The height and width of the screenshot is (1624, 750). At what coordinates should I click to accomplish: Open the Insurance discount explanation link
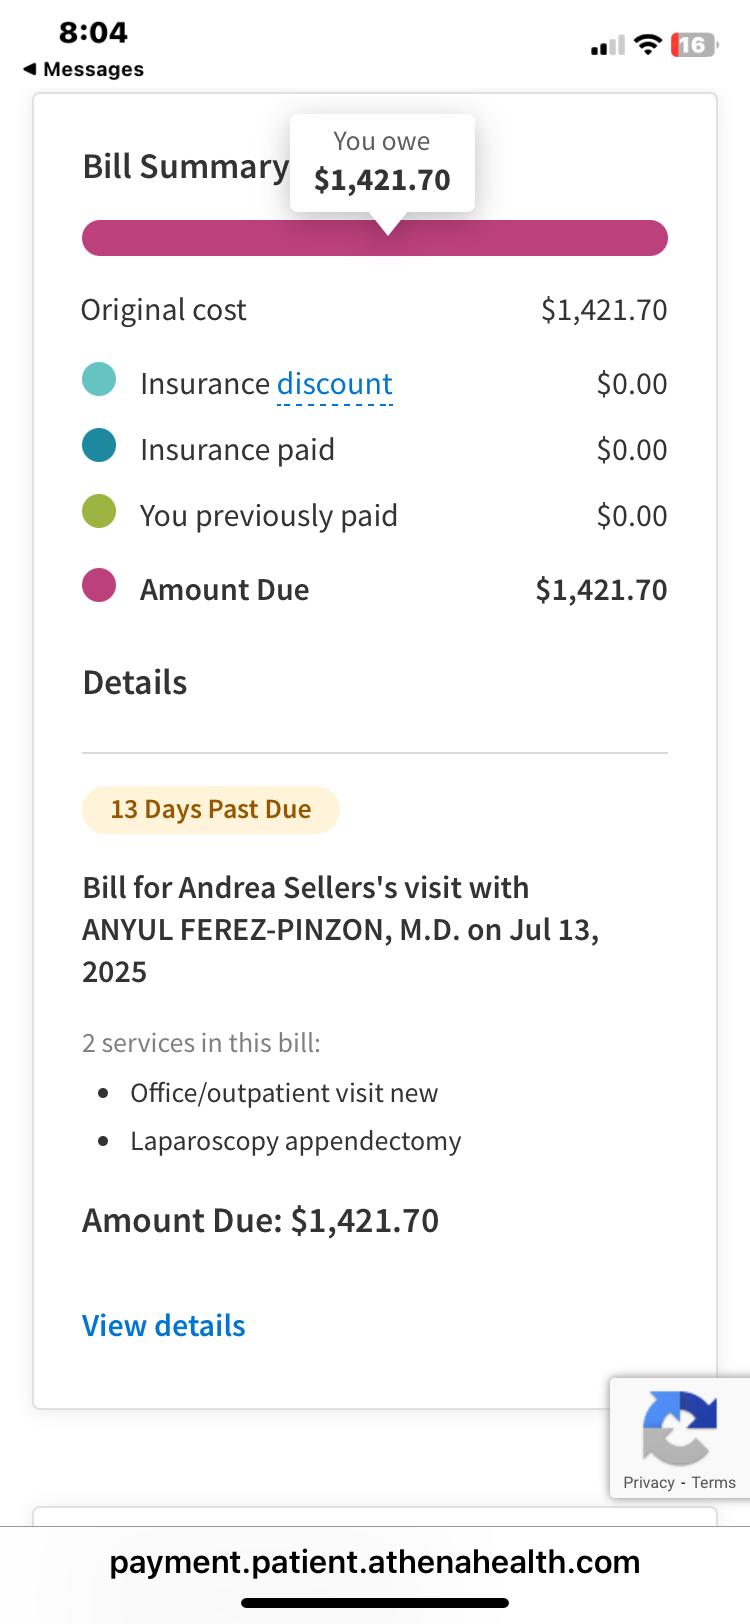[335, 384]
